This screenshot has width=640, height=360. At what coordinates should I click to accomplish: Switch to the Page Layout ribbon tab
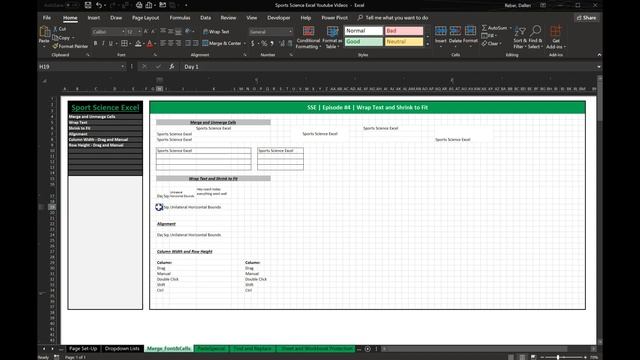(x=145, y=18)
